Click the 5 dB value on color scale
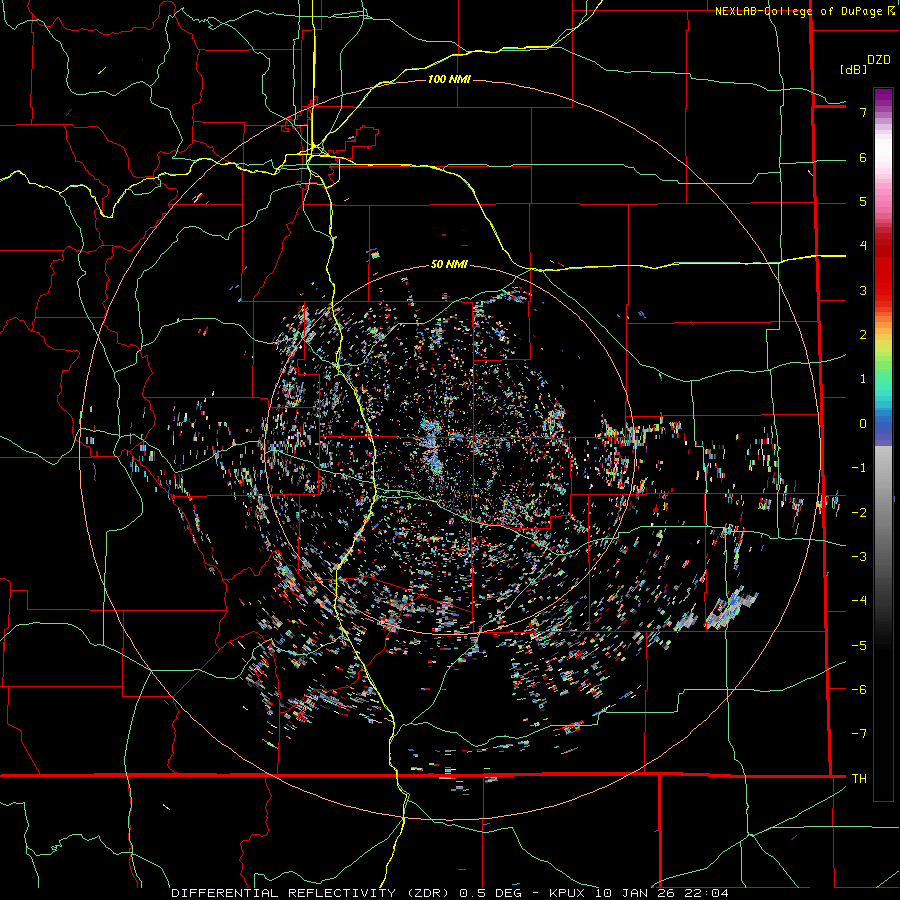900x900 pixels. tap(863, 201)
